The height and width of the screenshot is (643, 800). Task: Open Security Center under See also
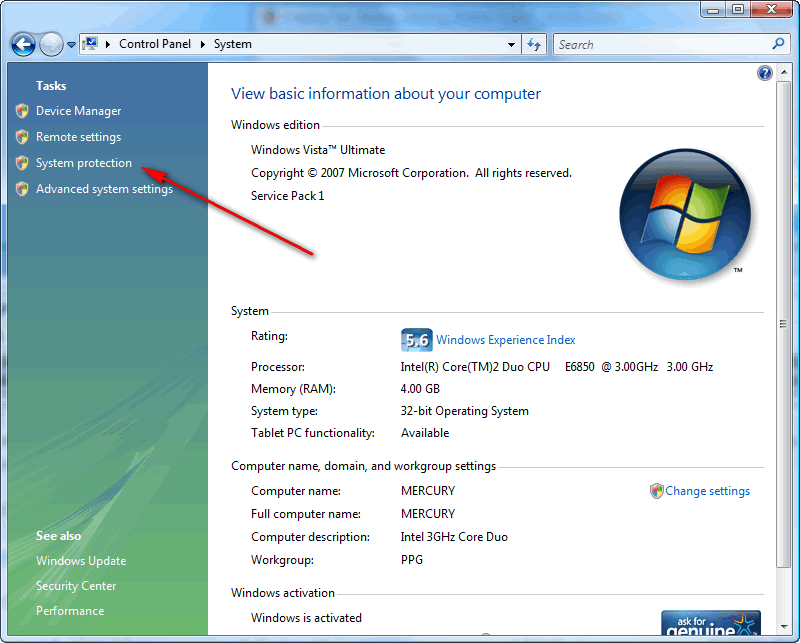pyautogui.click(x=76, y=586)
